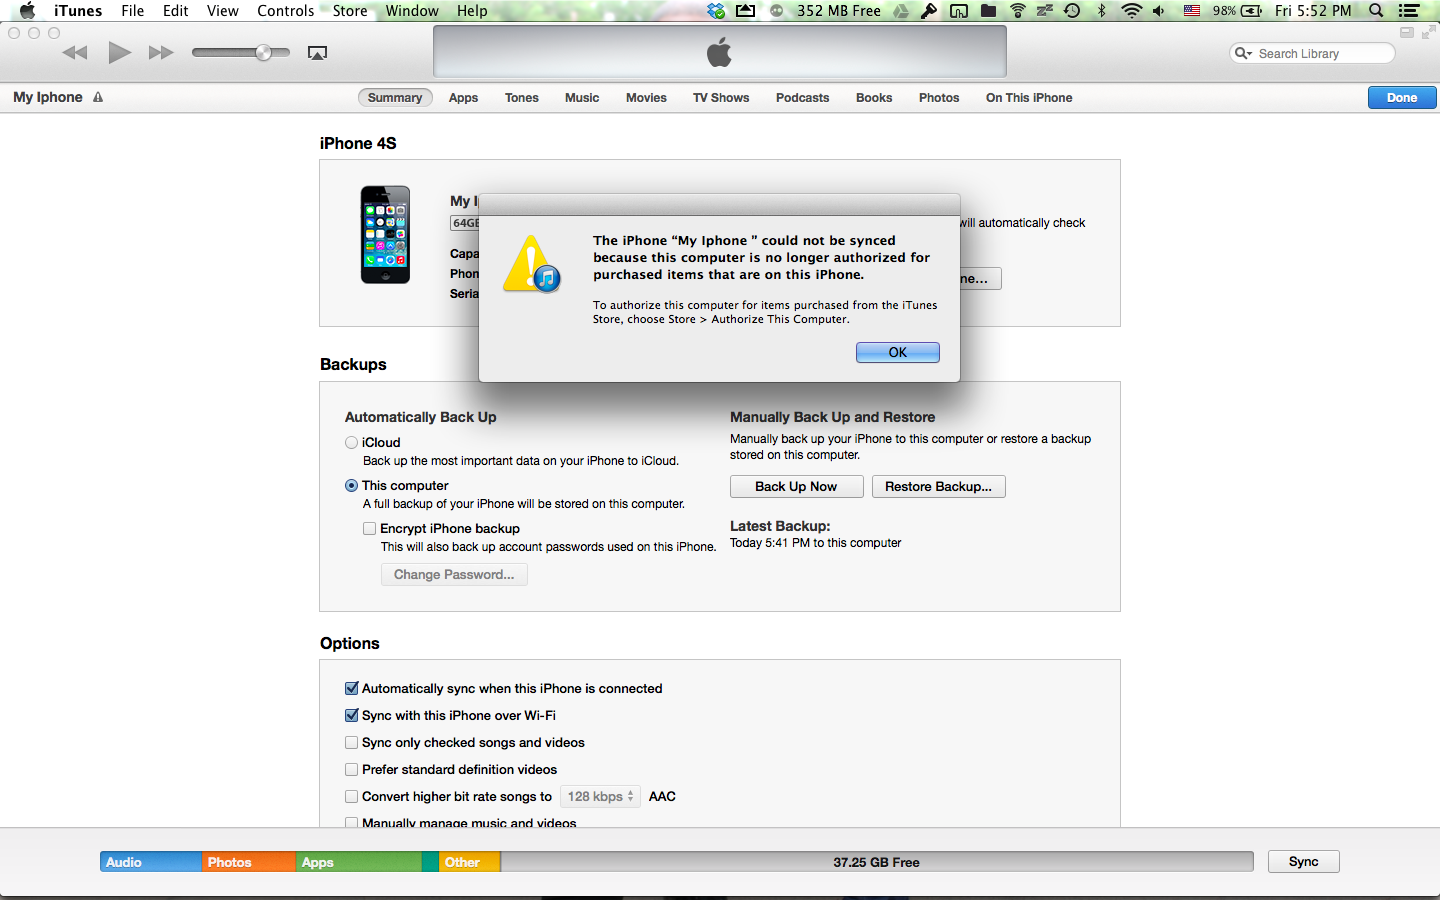The width and height of the screenshot is (1440, 900).
Task: Click the AirPlay icon in iTunes
Action: [317, 52]
